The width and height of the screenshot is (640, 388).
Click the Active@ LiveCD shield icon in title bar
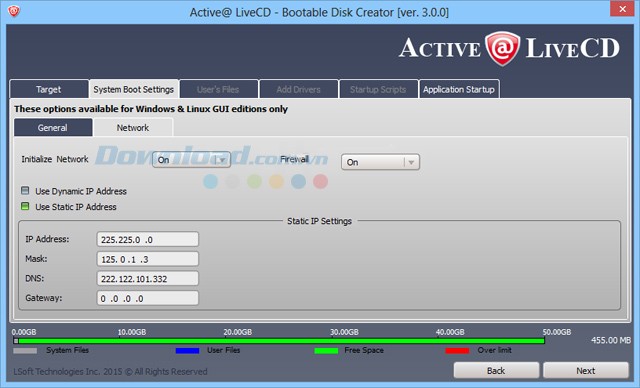coord(13,11)
